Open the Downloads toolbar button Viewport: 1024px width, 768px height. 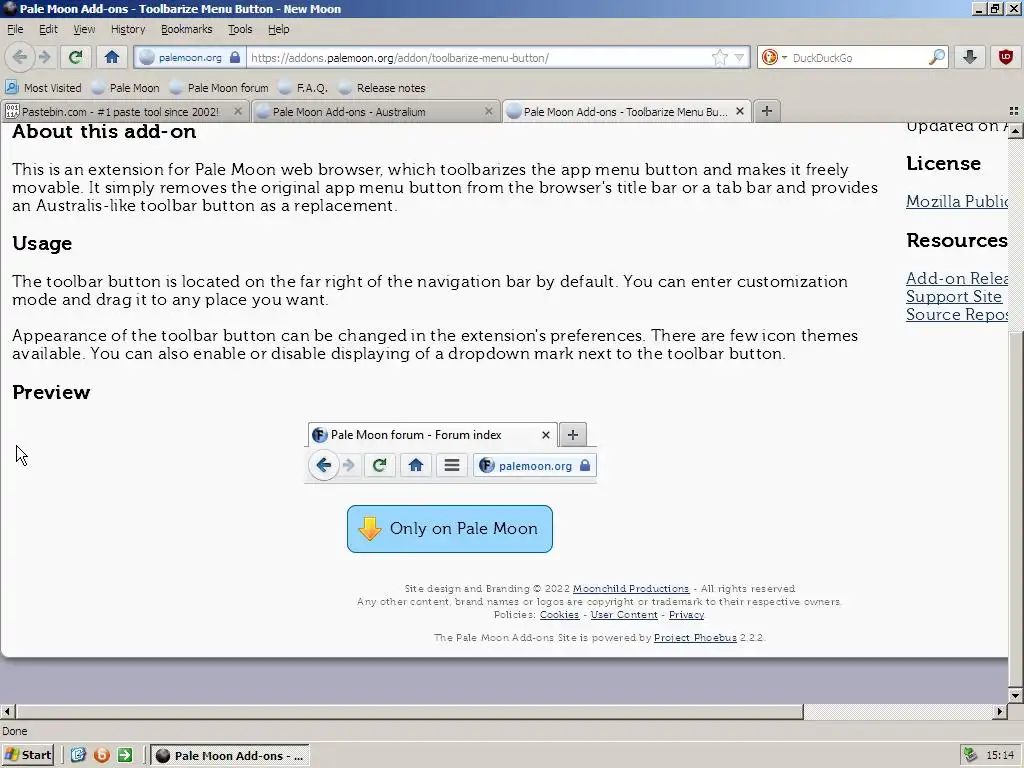[x=970, y=57]
